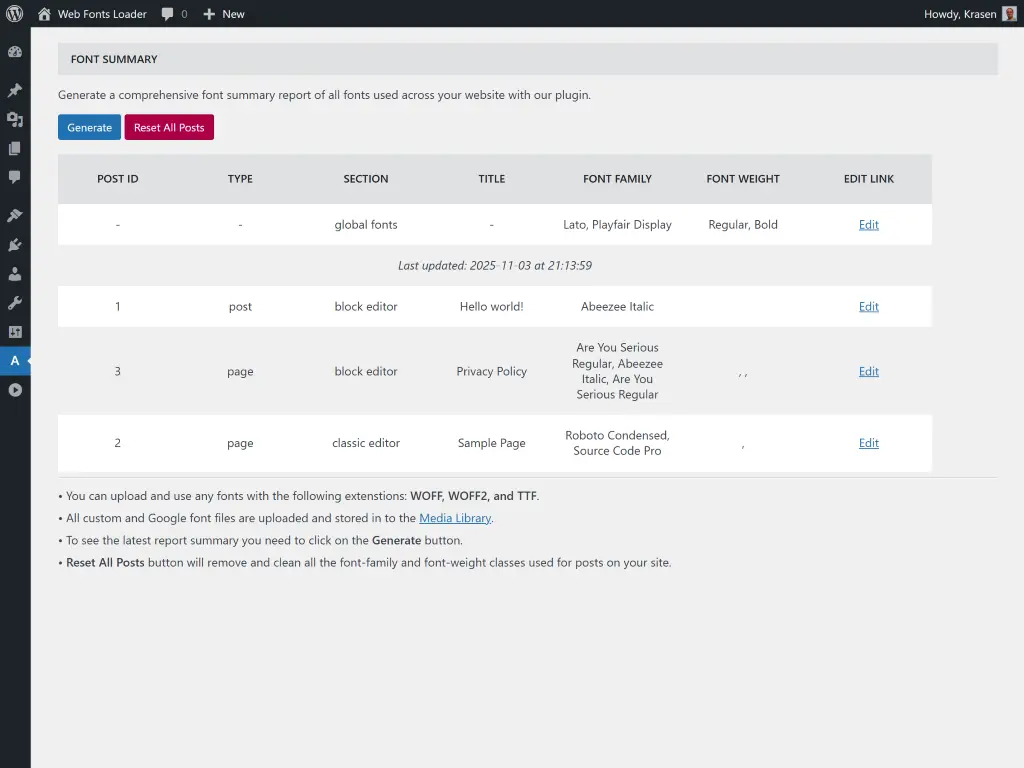The height and width of the screenshot is (768, 1024).
Task: Click the Generate button
Action: [x=89, y=127]
